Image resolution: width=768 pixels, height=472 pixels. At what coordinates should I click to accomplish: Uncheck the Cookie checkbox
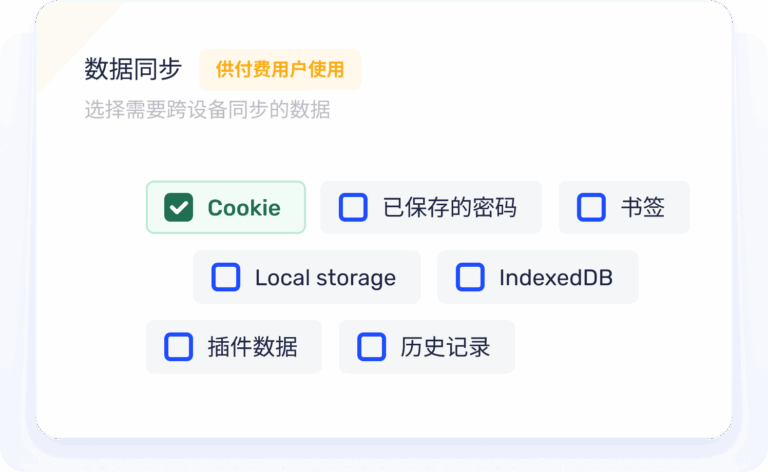point(179,208)
